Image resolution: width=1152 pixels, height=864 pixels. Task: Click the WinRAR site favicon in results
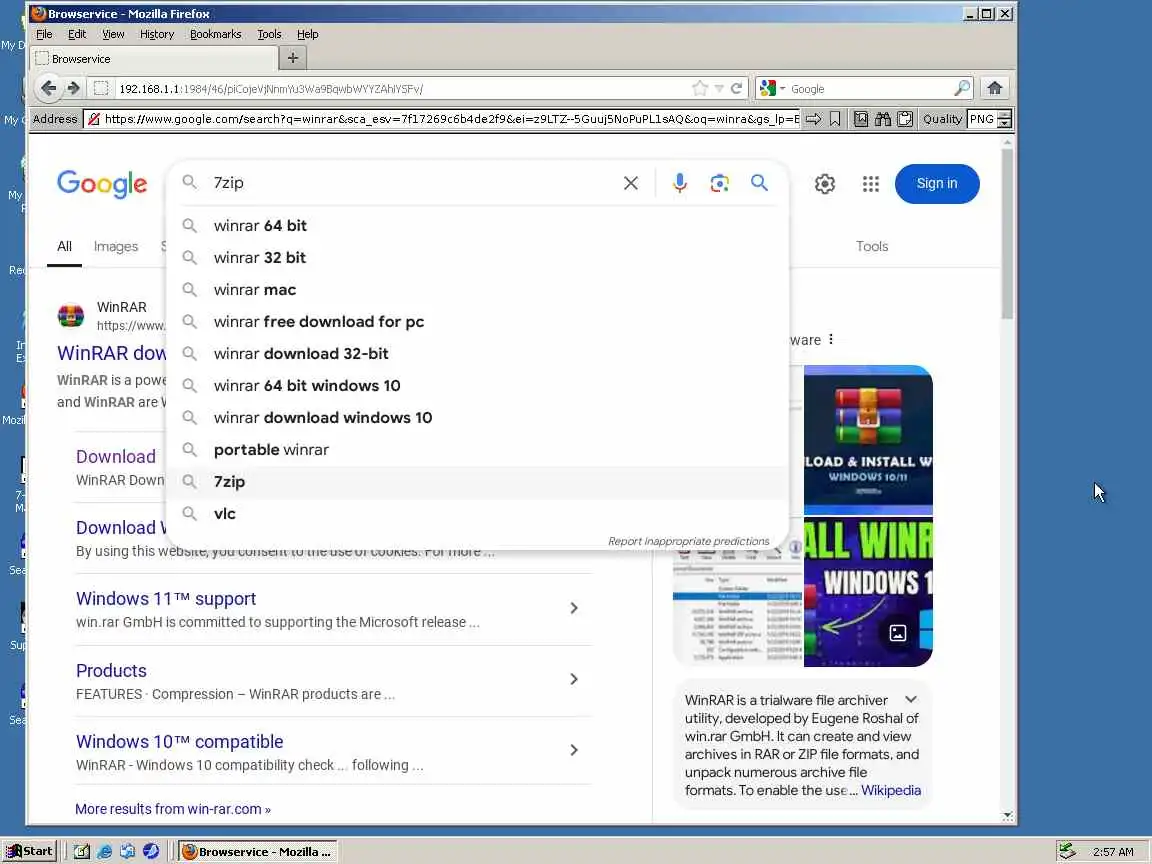tap(71, 315)
